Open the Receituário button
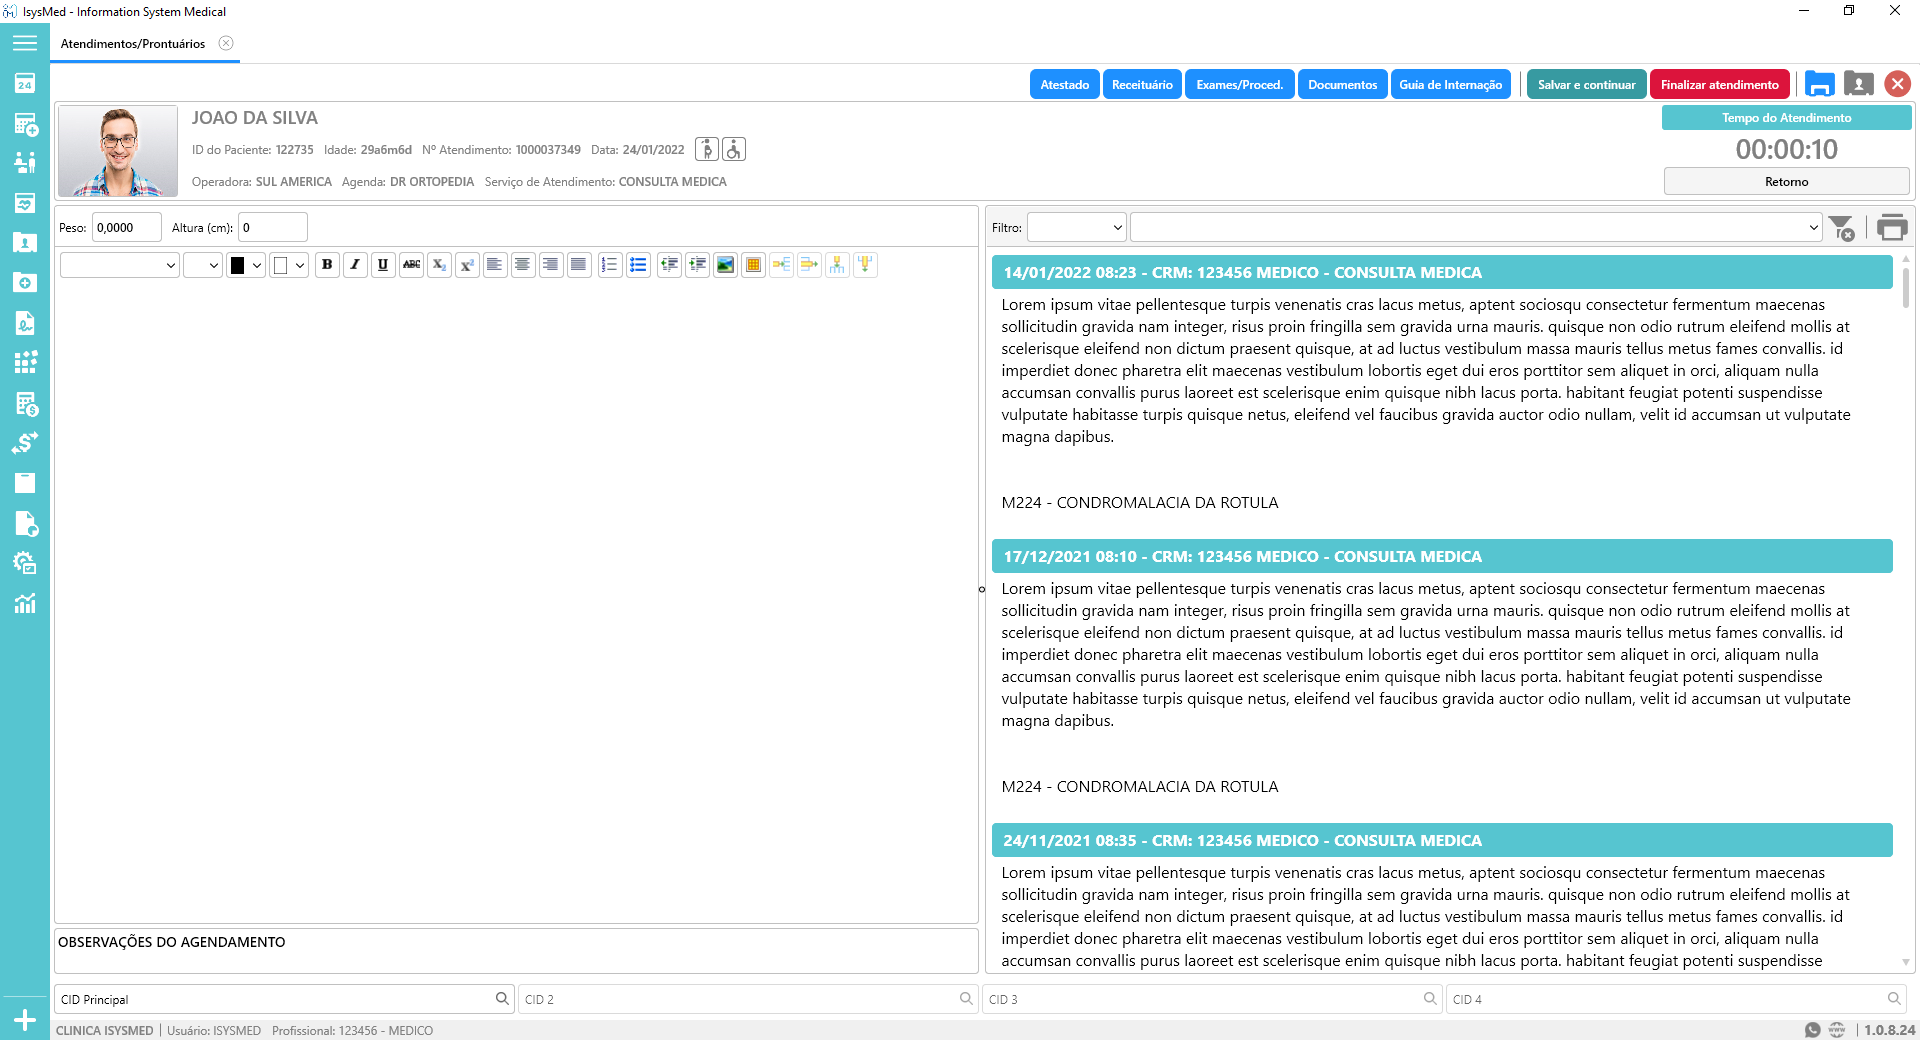1920x1040 pixels. pyautogui.click(x=1142, y=85)
